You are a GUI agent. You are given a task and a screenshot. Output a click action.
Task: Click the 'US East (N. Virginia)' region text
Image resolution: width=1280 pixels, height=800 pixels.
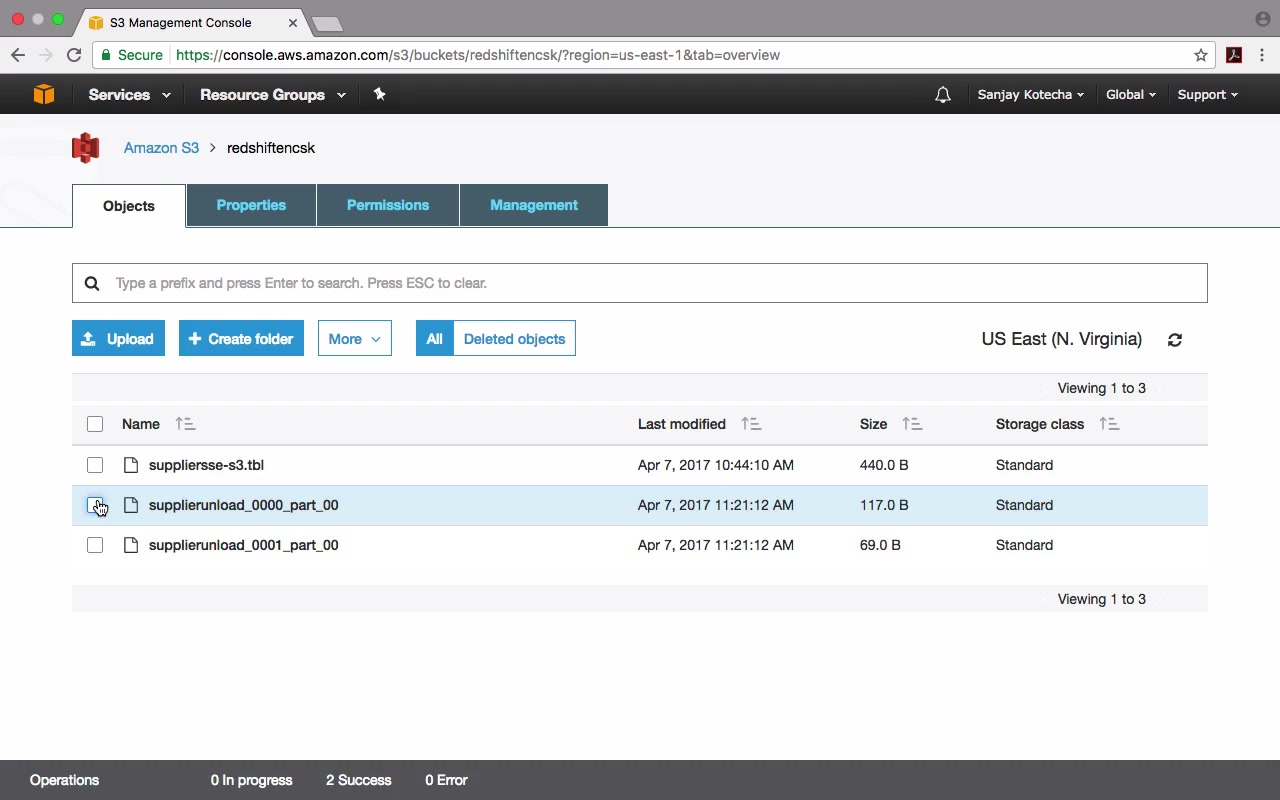coord(1061,339)
